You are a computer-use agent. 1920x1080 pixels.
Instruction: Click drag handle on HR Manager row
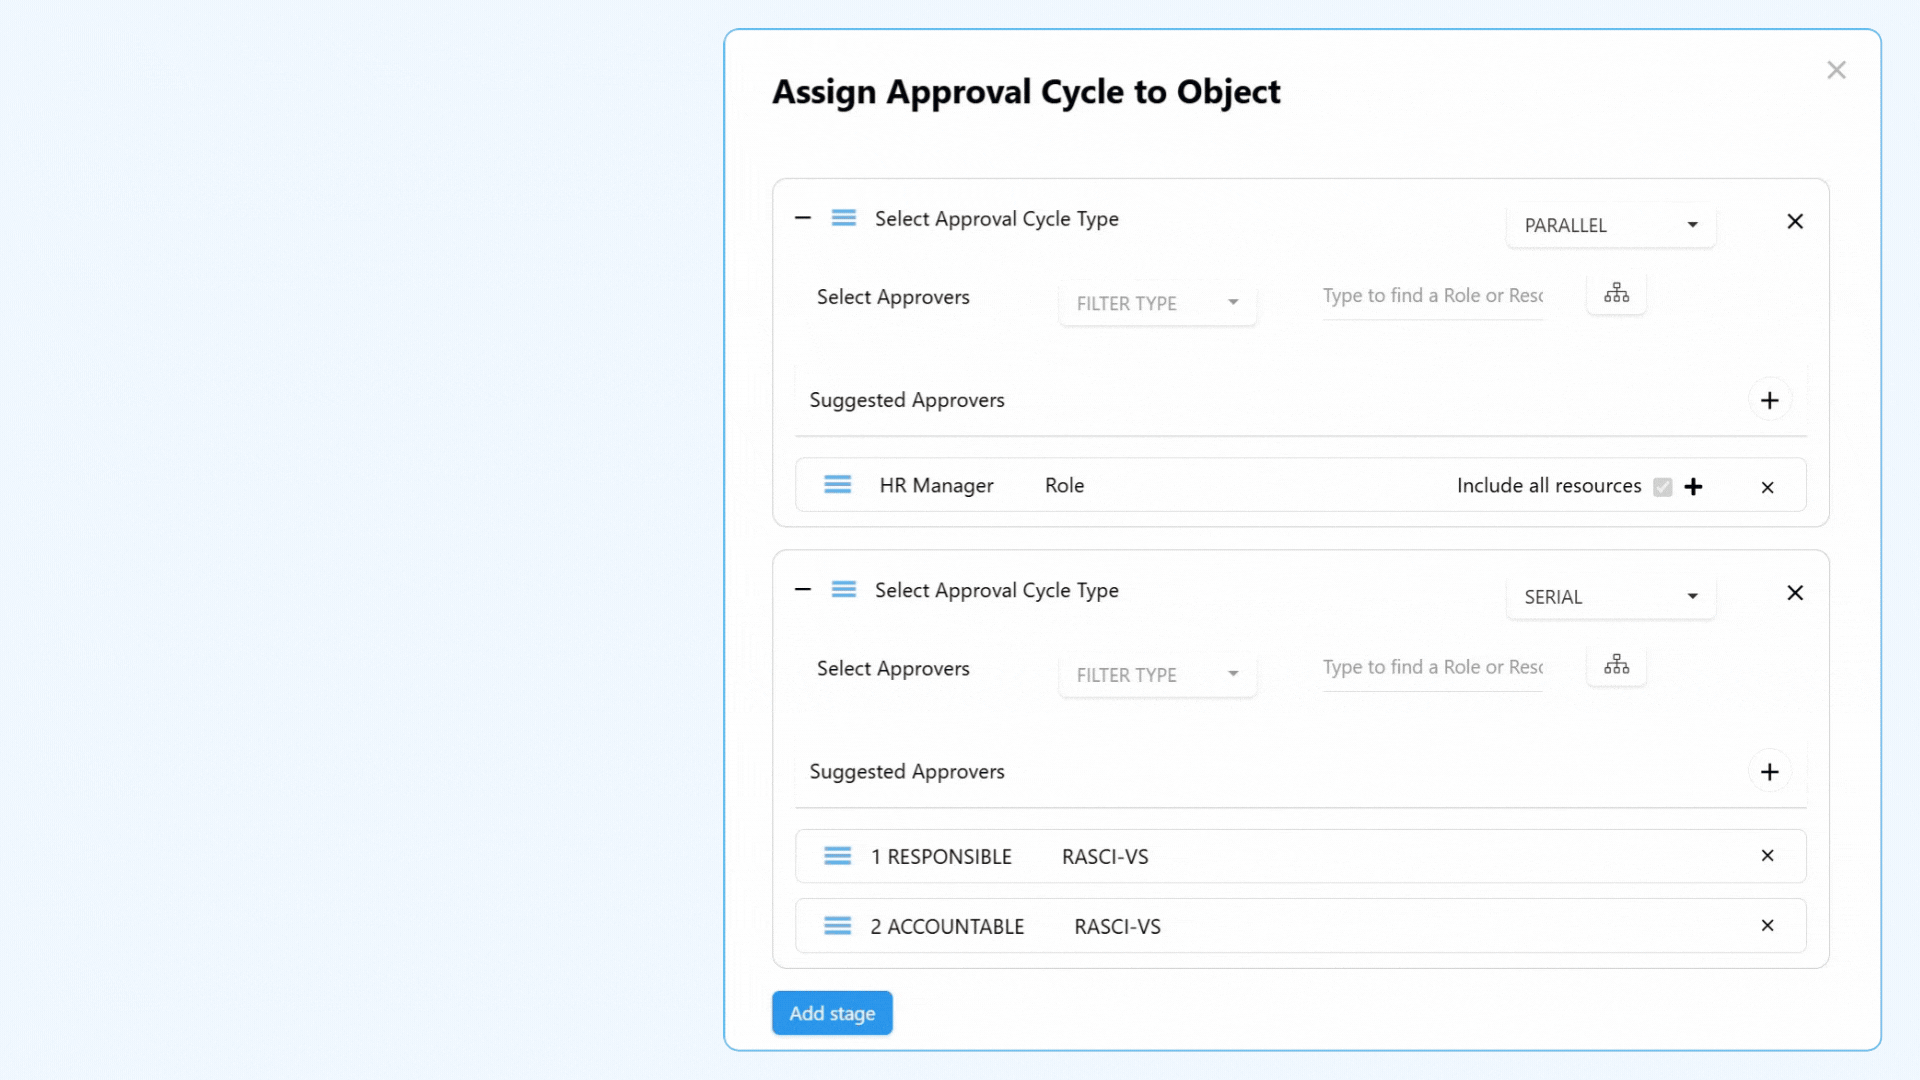point(837,485)
